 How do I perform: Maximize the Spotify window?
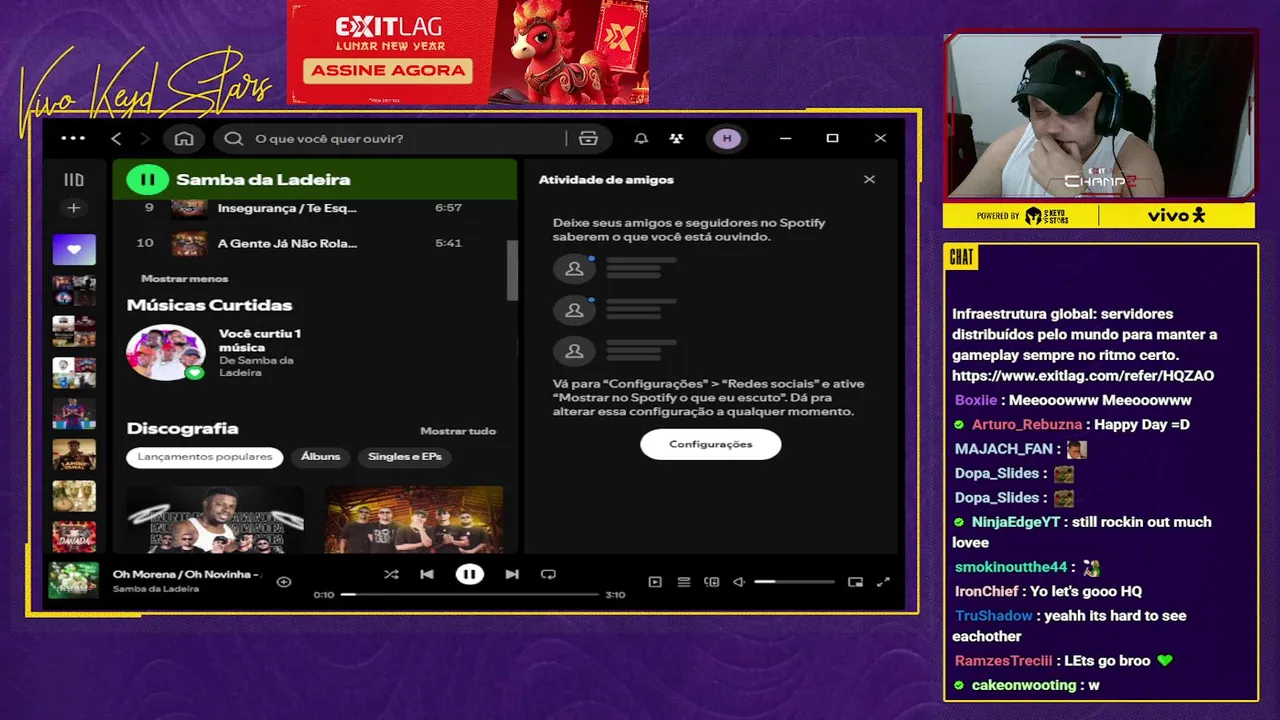(832, 138)
